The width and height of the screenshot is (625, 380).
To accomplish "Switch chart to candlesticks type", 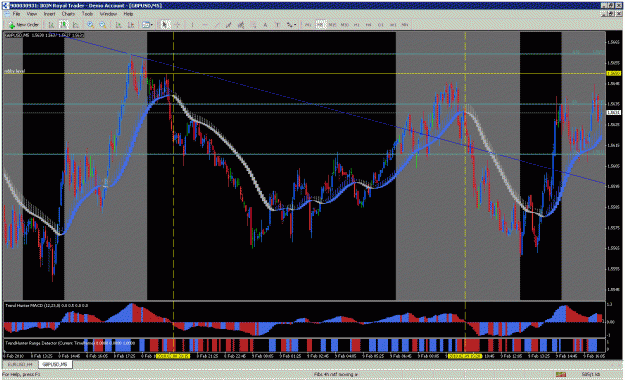I will [64, 25].
